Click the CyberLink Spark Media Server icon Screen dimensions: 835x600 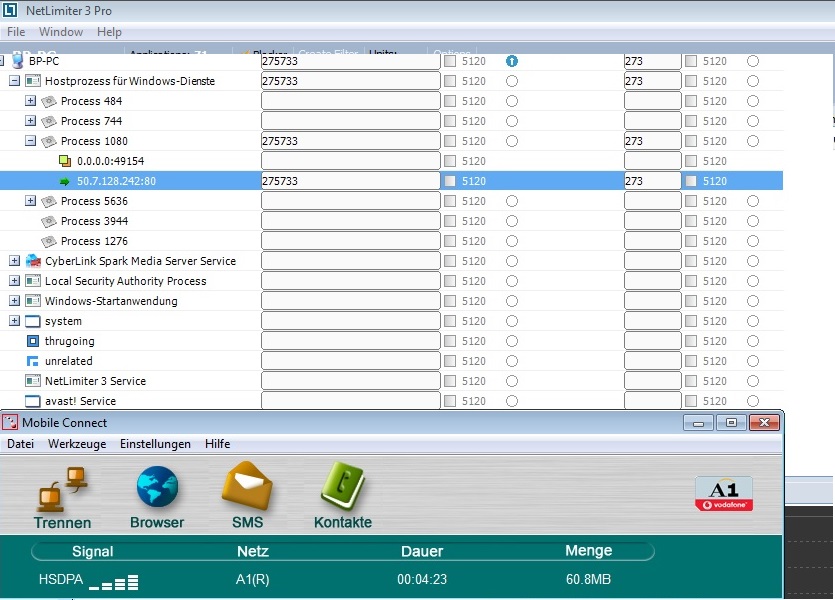[33, 261]
